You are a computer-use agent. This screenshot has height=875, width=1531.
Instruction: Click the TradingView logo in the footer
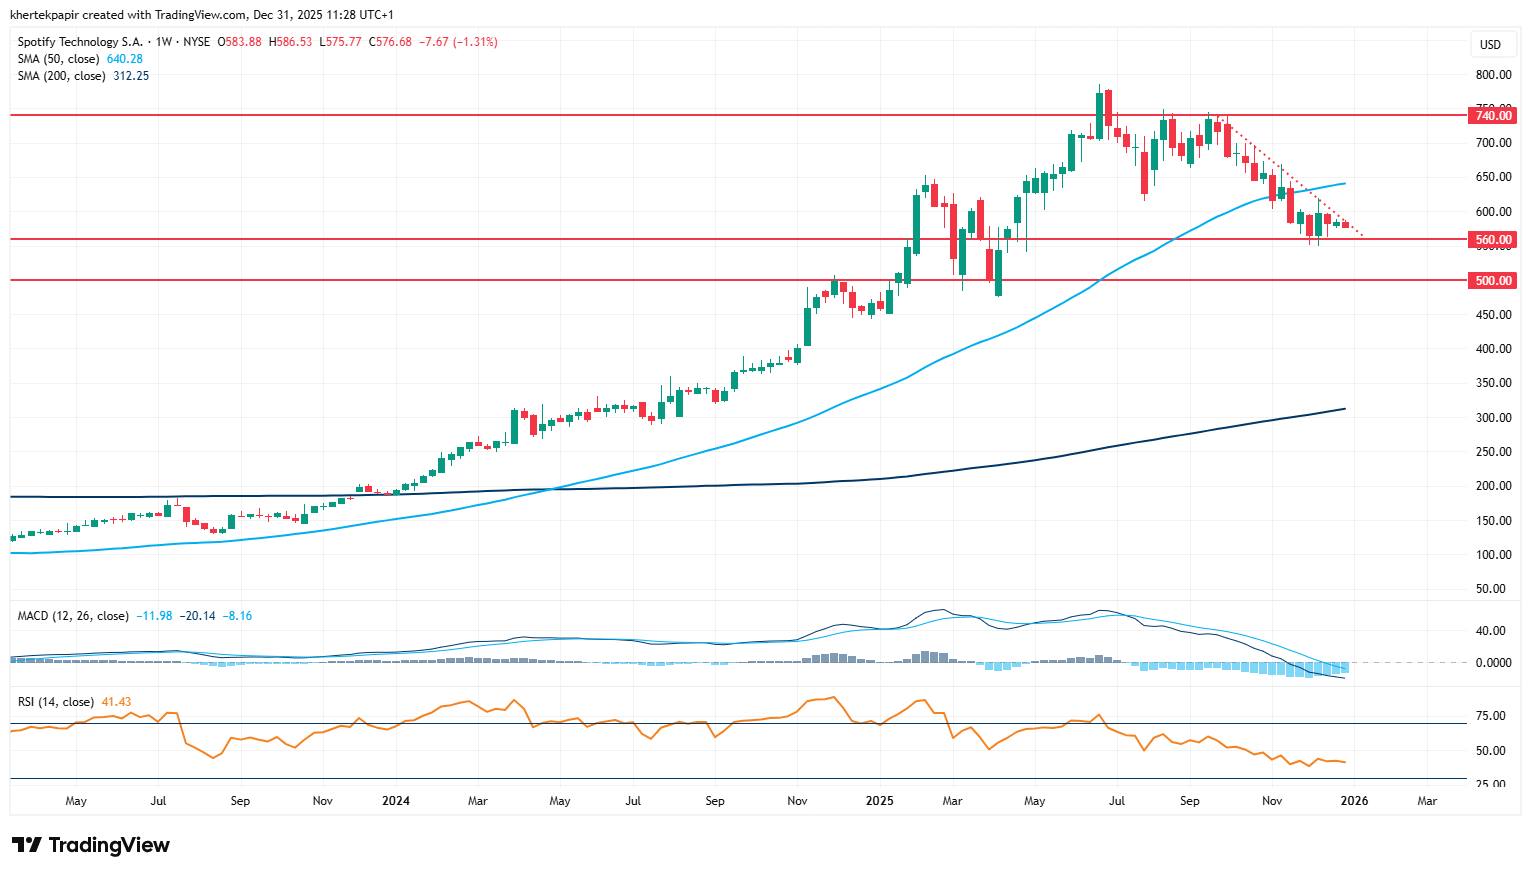point(91,845)
